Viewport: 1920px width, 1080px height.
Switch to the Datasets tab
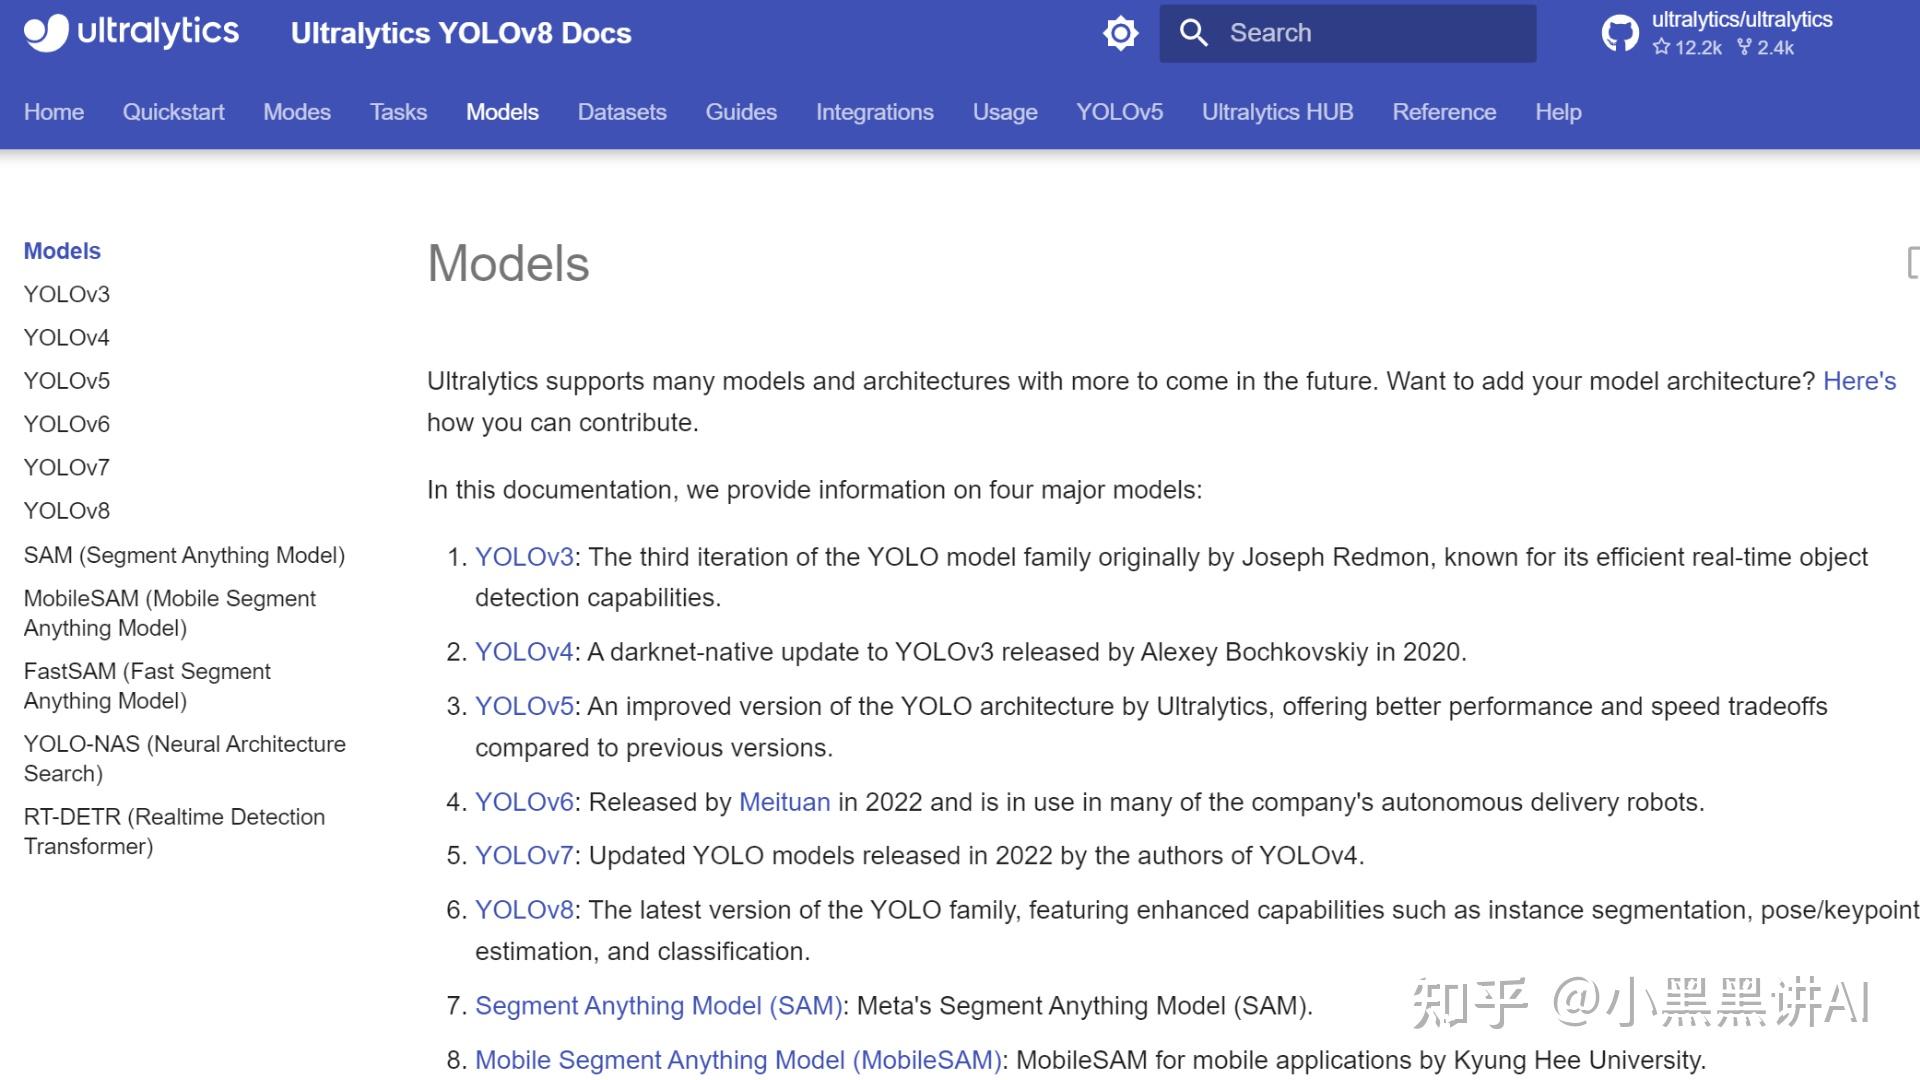click(622, 112)
